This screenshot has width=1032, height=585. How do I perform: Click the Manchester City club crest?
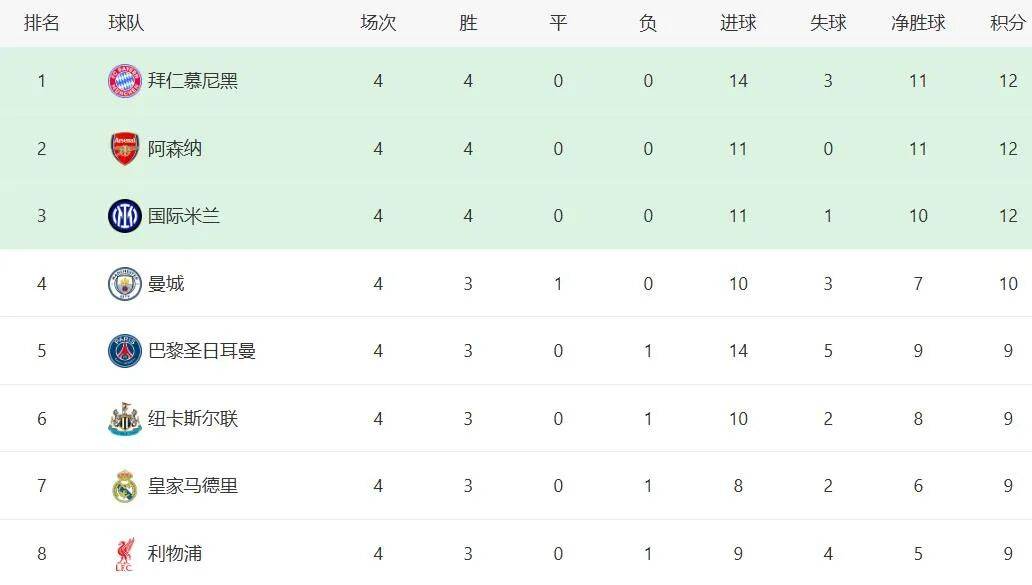[125, 284]
